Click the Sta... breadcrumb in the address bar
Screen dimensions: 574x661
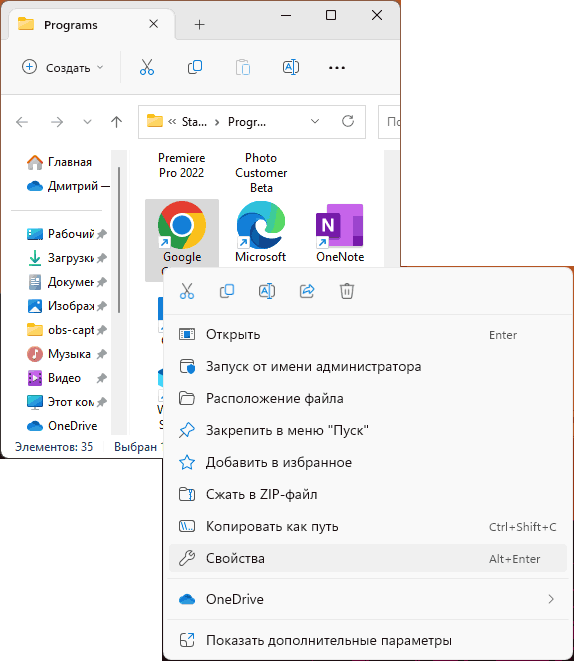tap(194, 122)
